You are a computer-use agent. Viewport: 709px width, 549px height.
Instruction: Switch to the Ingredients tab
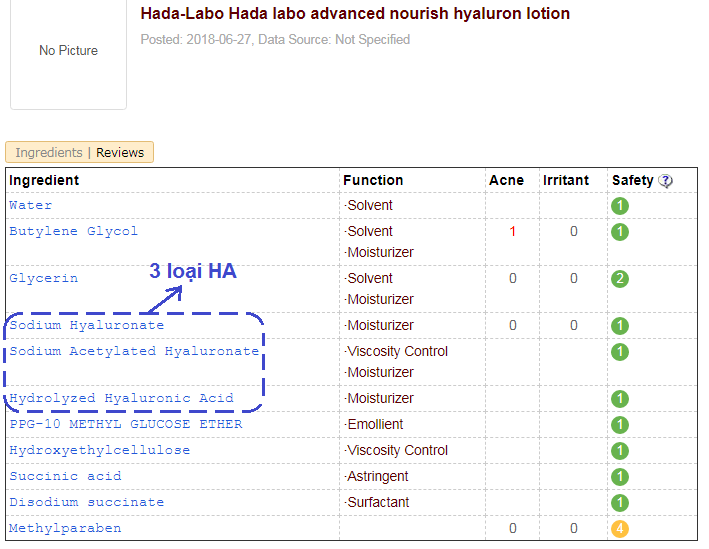pyautogui.click(x=49, y=152)
